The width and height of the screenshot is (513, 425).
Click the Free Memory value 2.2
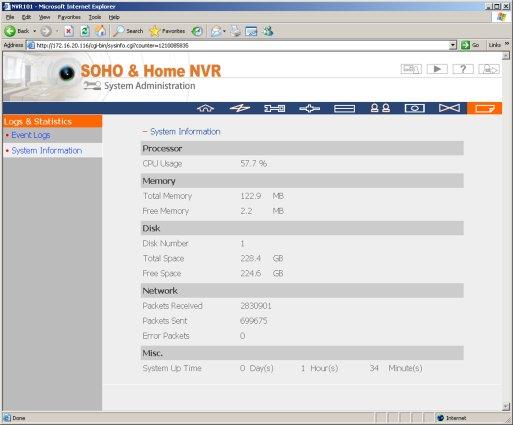(x=246, y=211)
